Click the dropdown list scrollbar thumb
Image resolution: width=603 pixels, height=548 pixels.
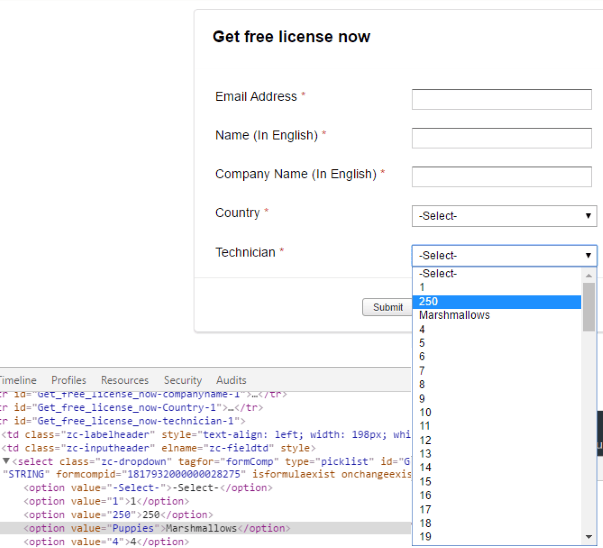(588, 307)
